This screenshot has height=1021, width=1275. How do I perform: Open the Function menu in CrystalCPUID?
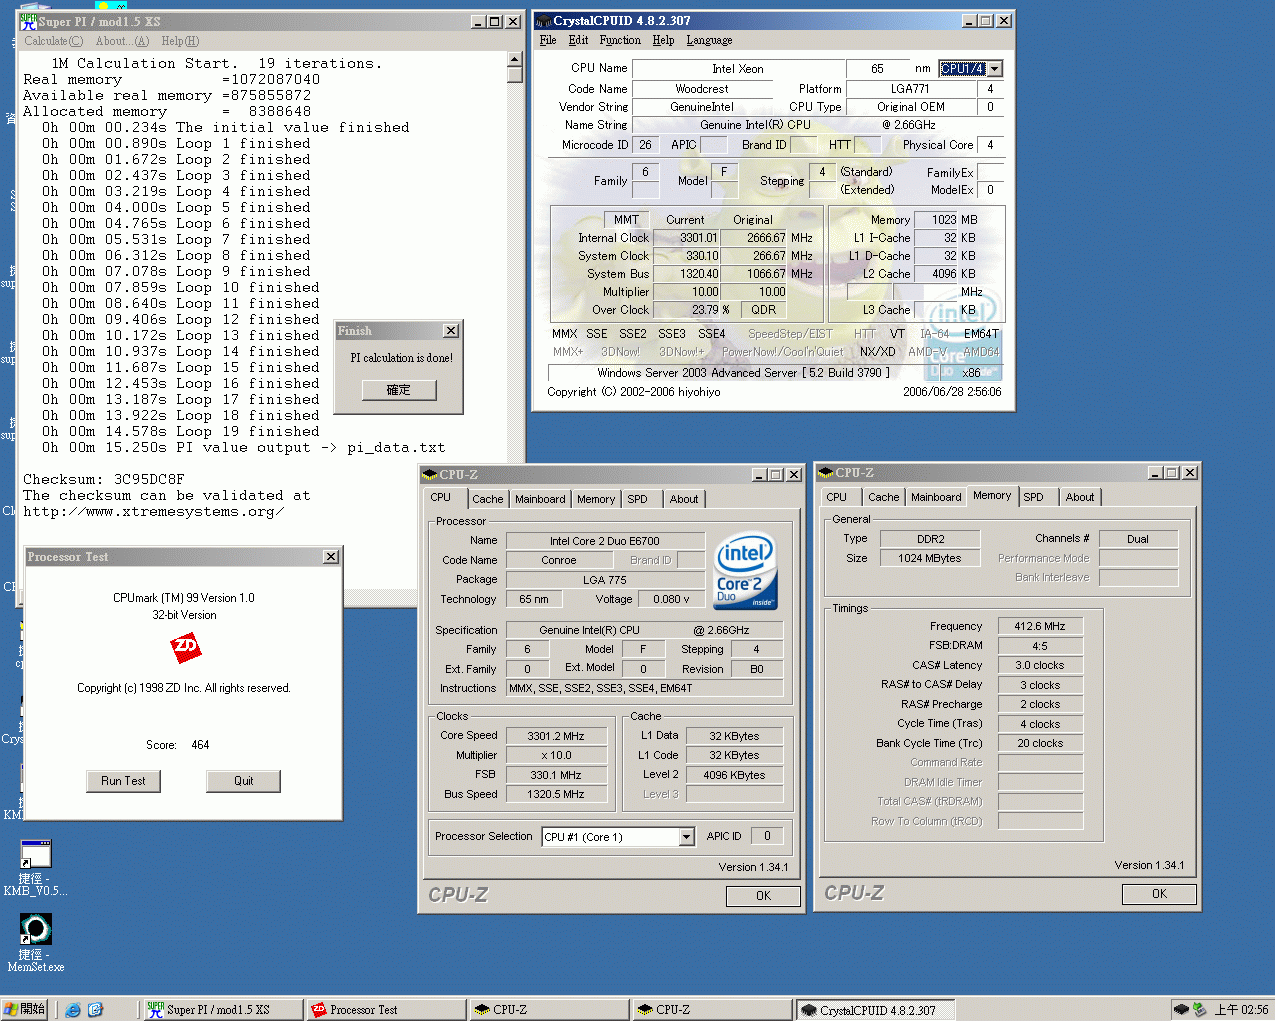620,40
